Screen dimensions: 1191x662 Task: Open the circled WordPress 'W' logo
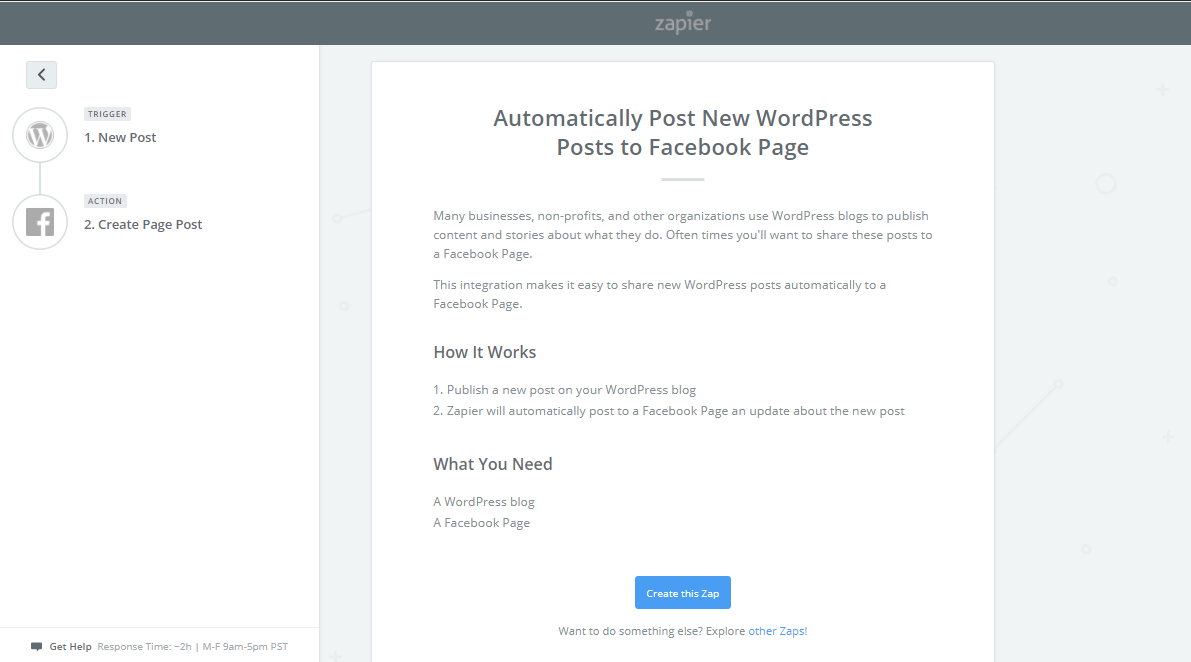pyautogui.click(x=40, y=134)
